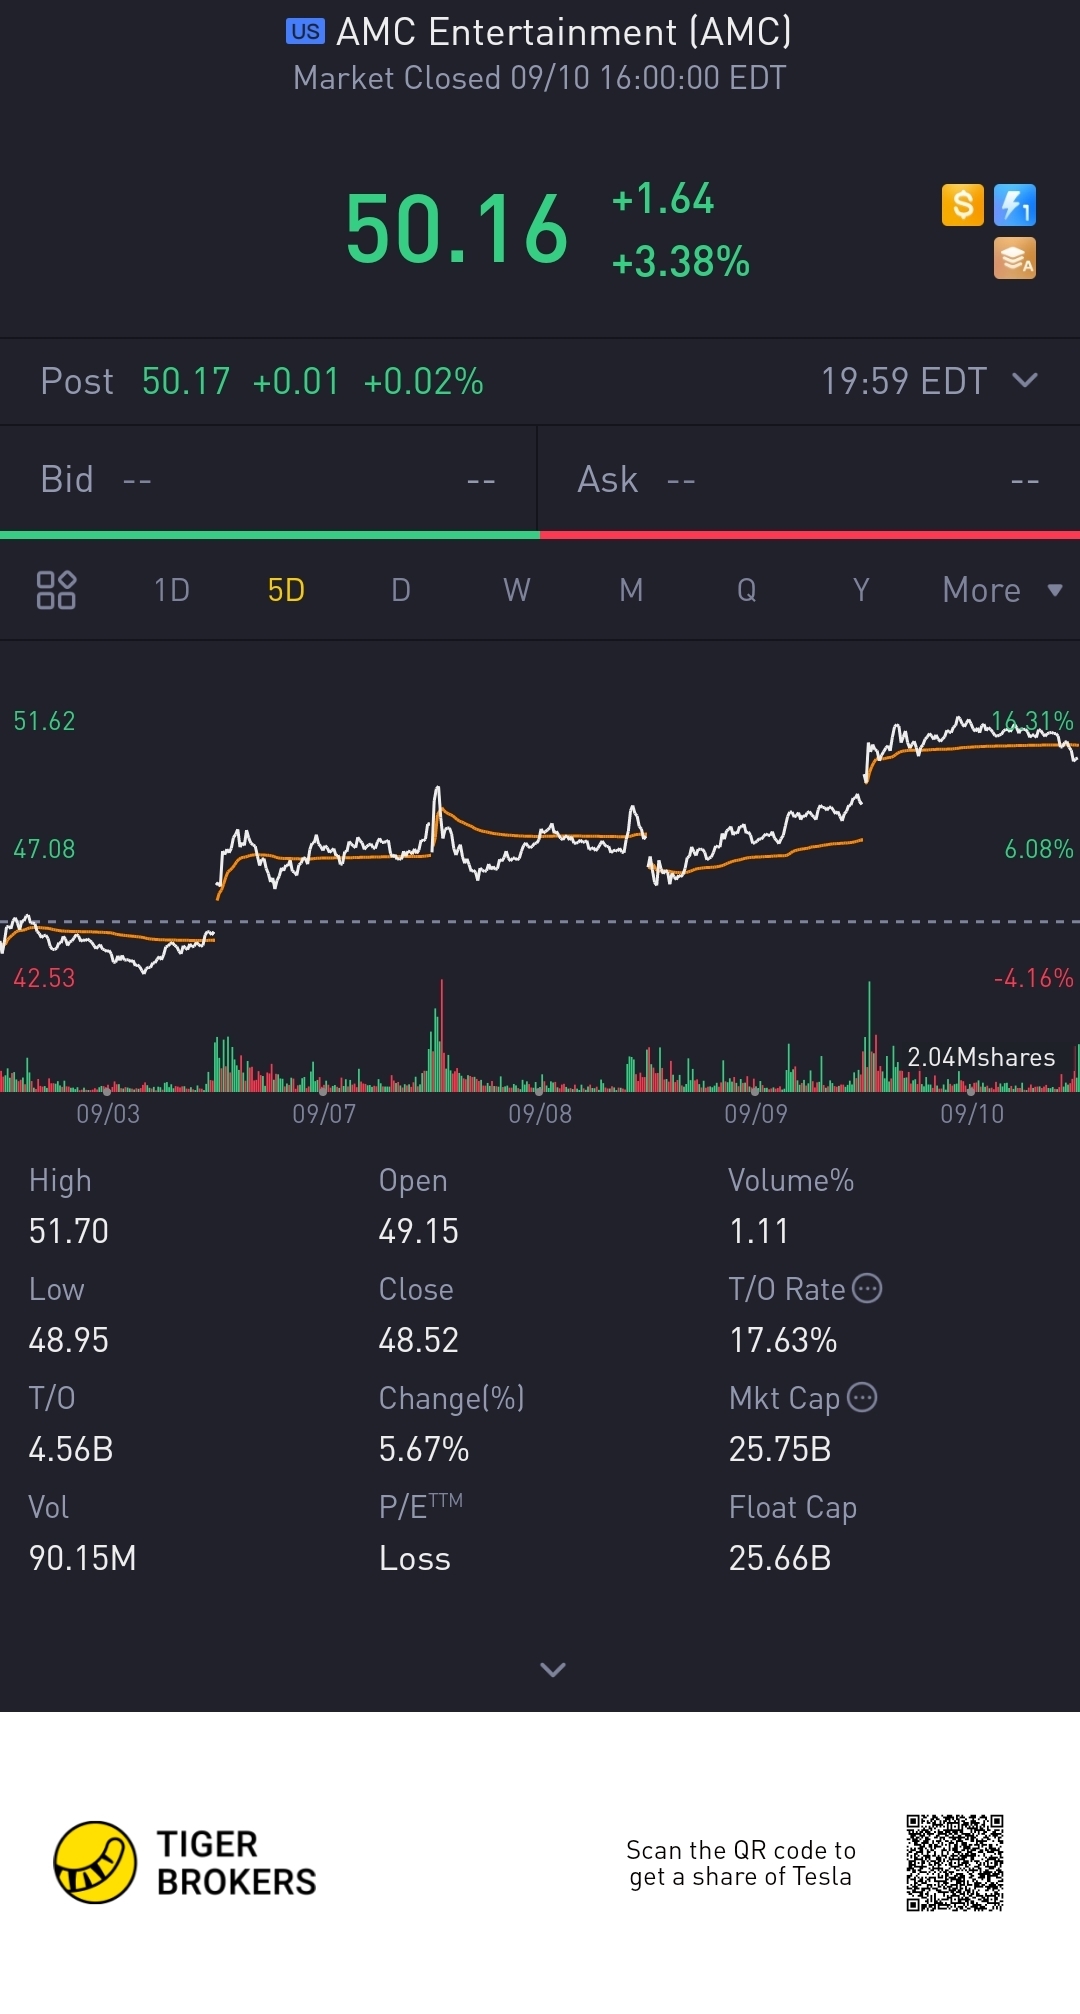The image size is (1080, 2014).
Task: Tap the Low value 48.95
Action: tap(69, 1340)
